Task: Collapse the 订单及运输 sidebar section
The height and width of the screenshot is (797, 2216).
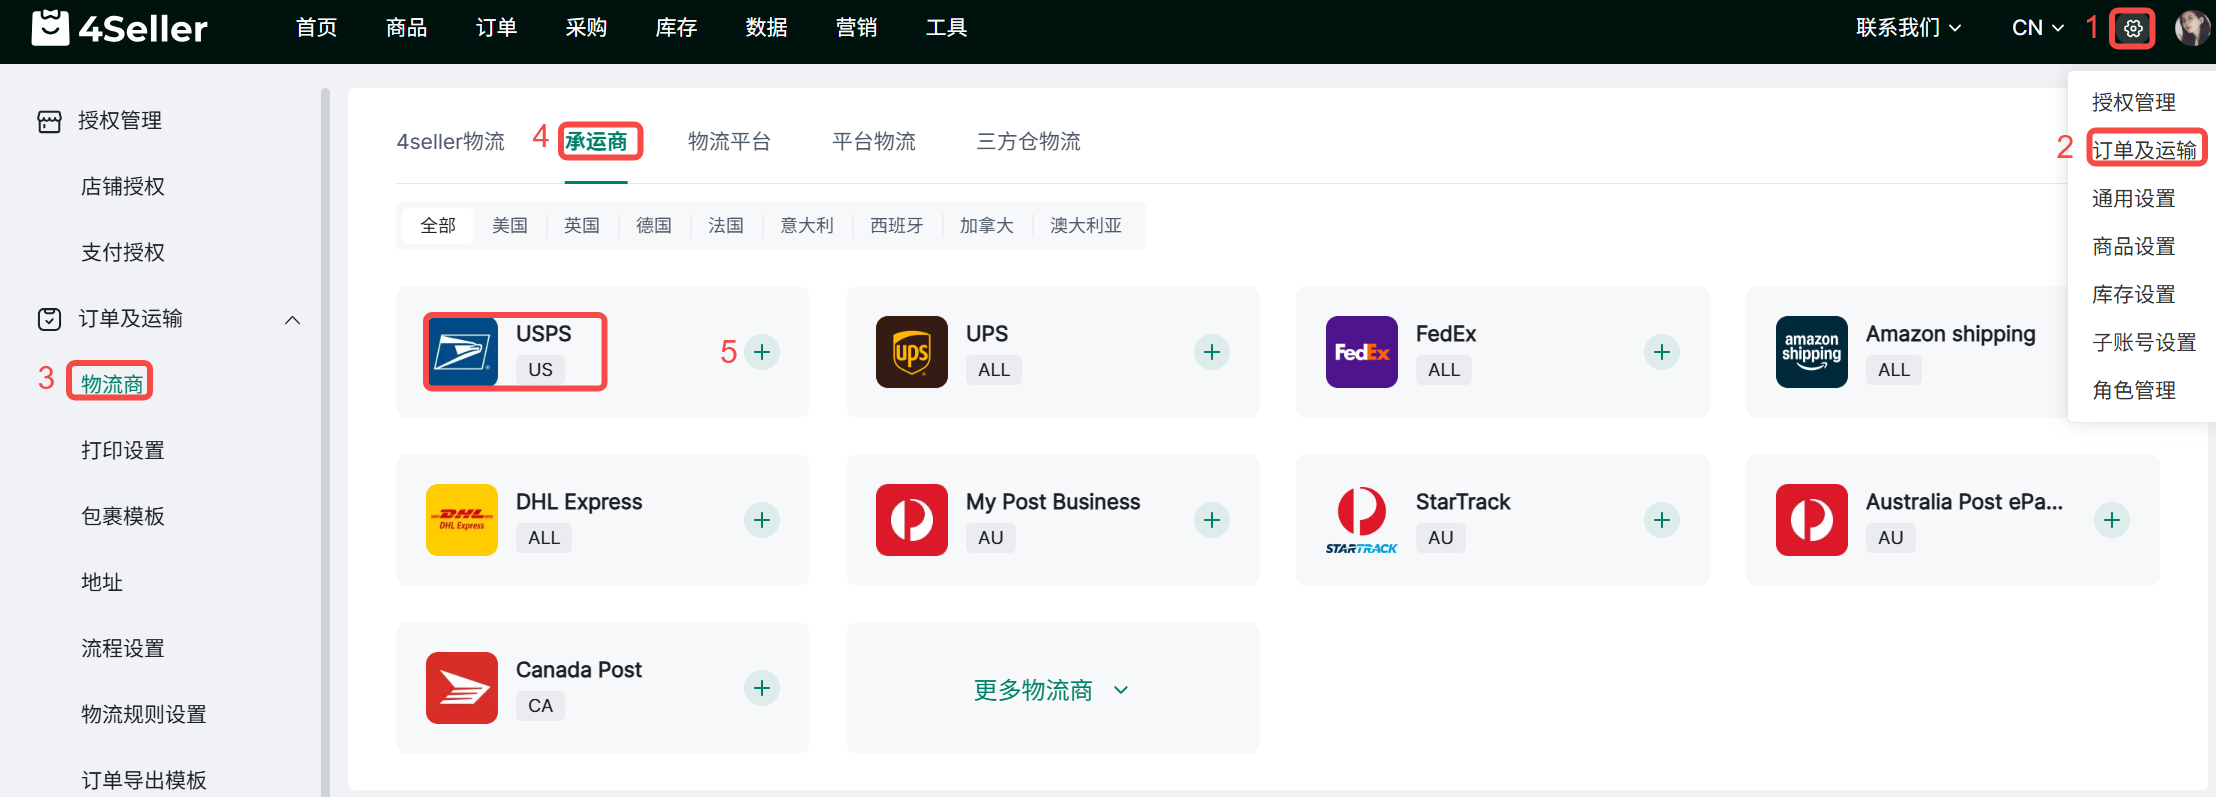Action: click(292, 320)
